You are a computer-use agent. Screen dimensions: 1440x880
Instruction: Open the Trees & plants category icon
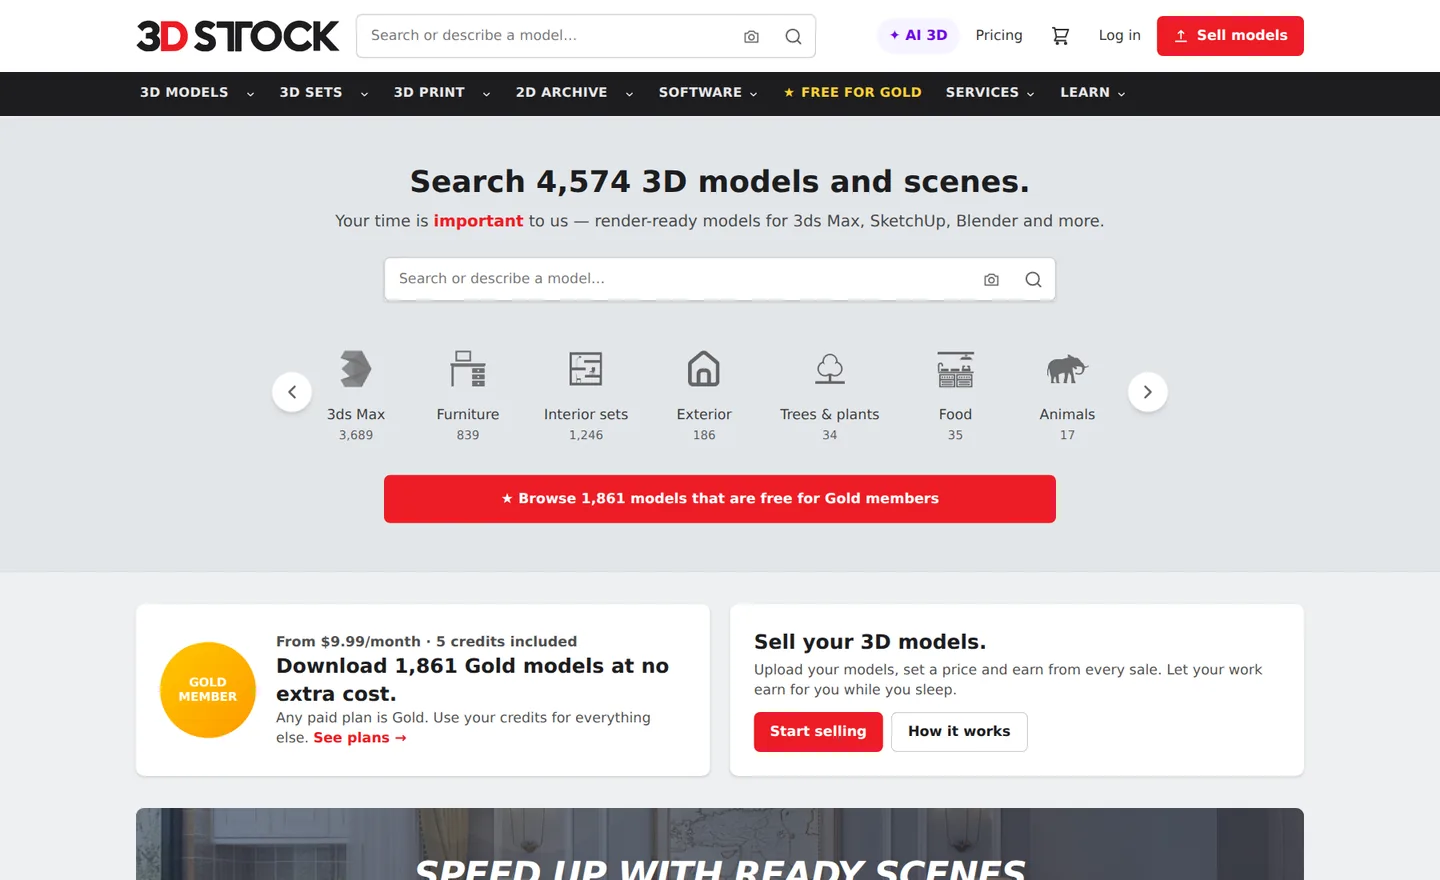[x=830, y=369]
